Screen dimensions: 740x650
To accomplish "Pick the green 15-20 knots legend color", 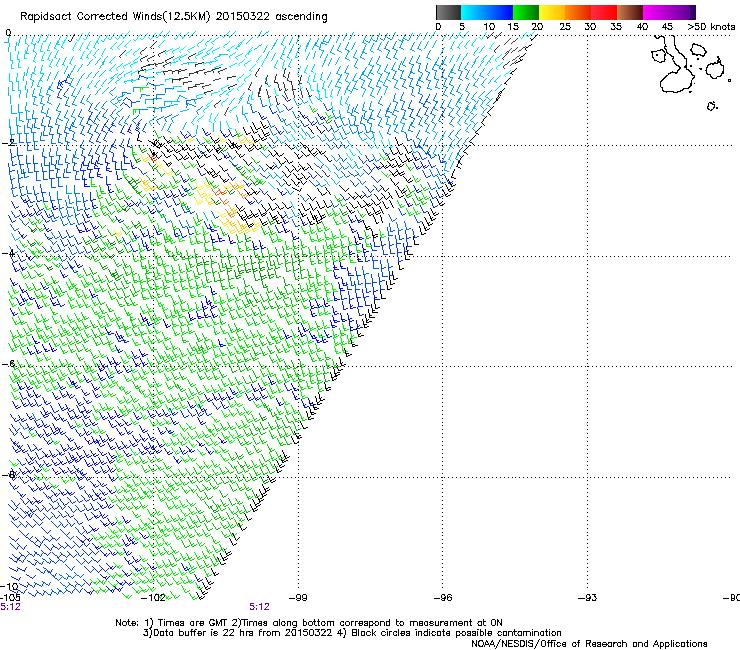I will coord(526,12).
